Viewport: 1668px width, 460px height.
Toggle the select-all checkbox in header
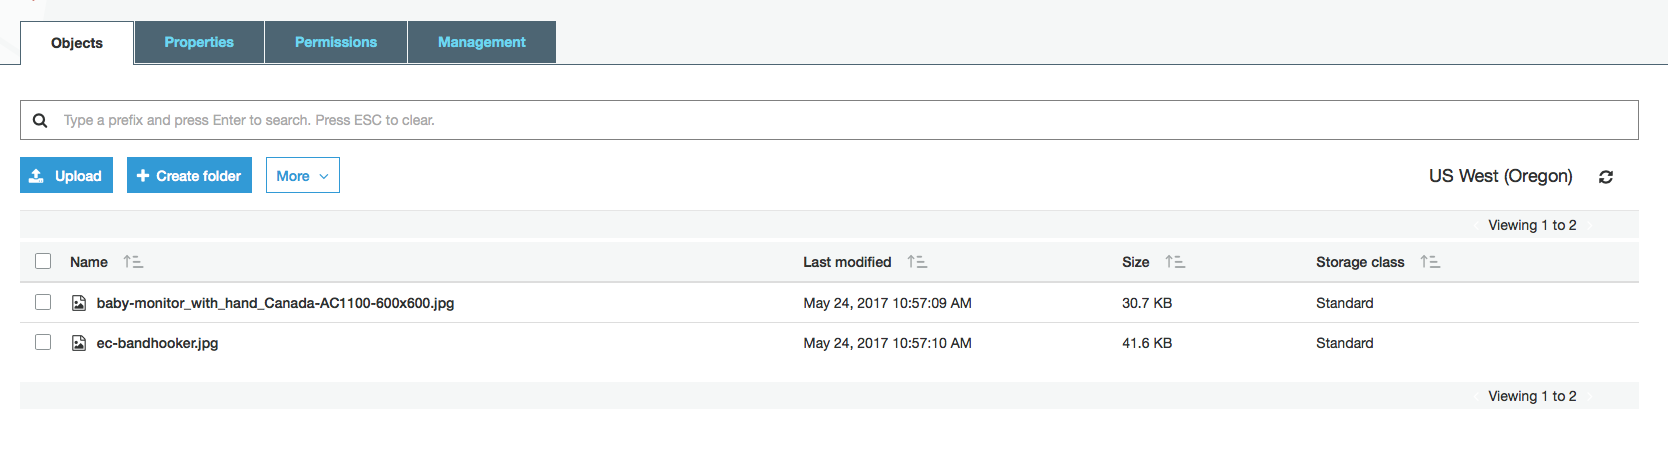(43, 261)
